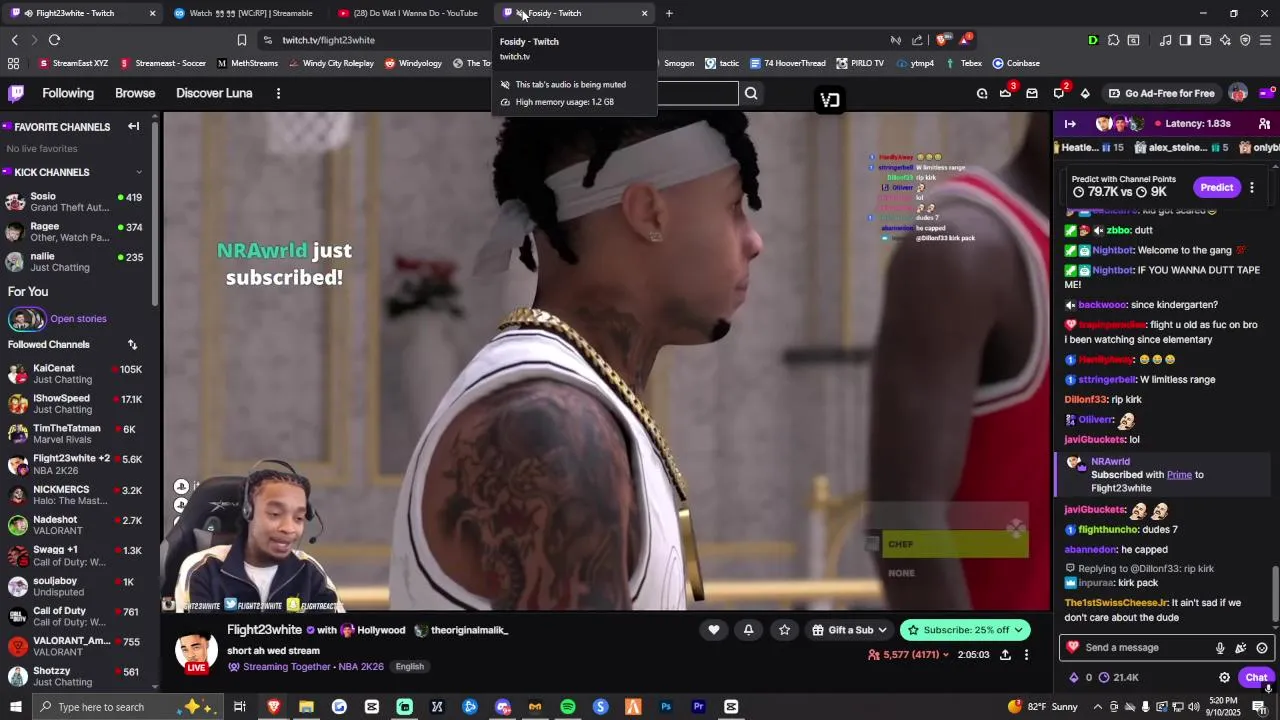Open the Following page
Screen dimensions: 1280x720
(x=68, y=93)
